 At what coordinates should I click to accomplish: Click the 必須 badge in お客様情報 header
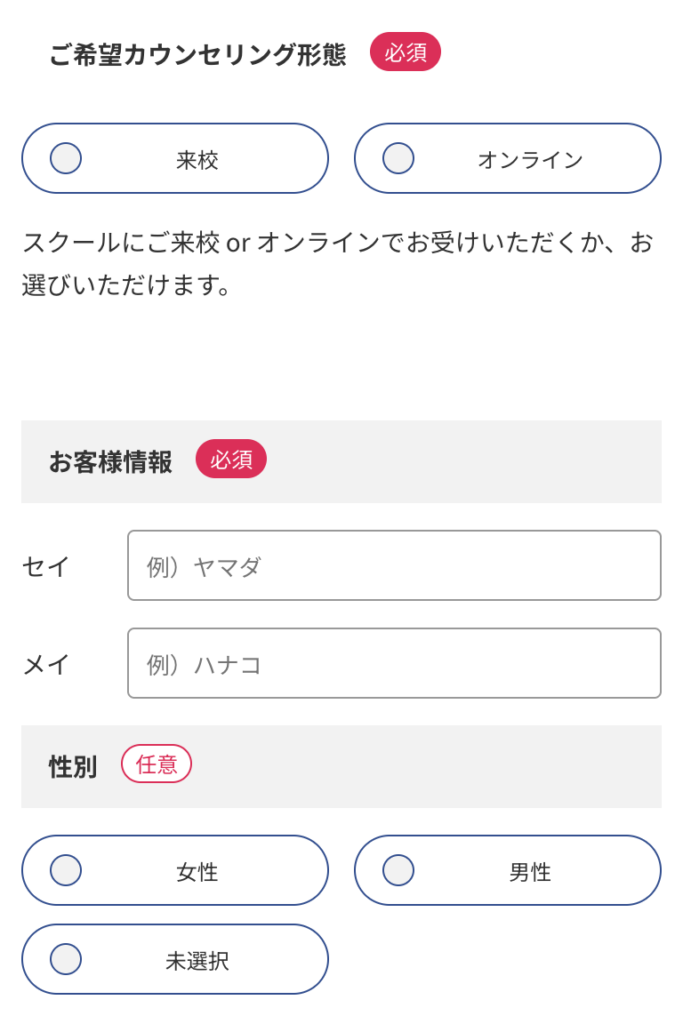(x=231, y=459)
